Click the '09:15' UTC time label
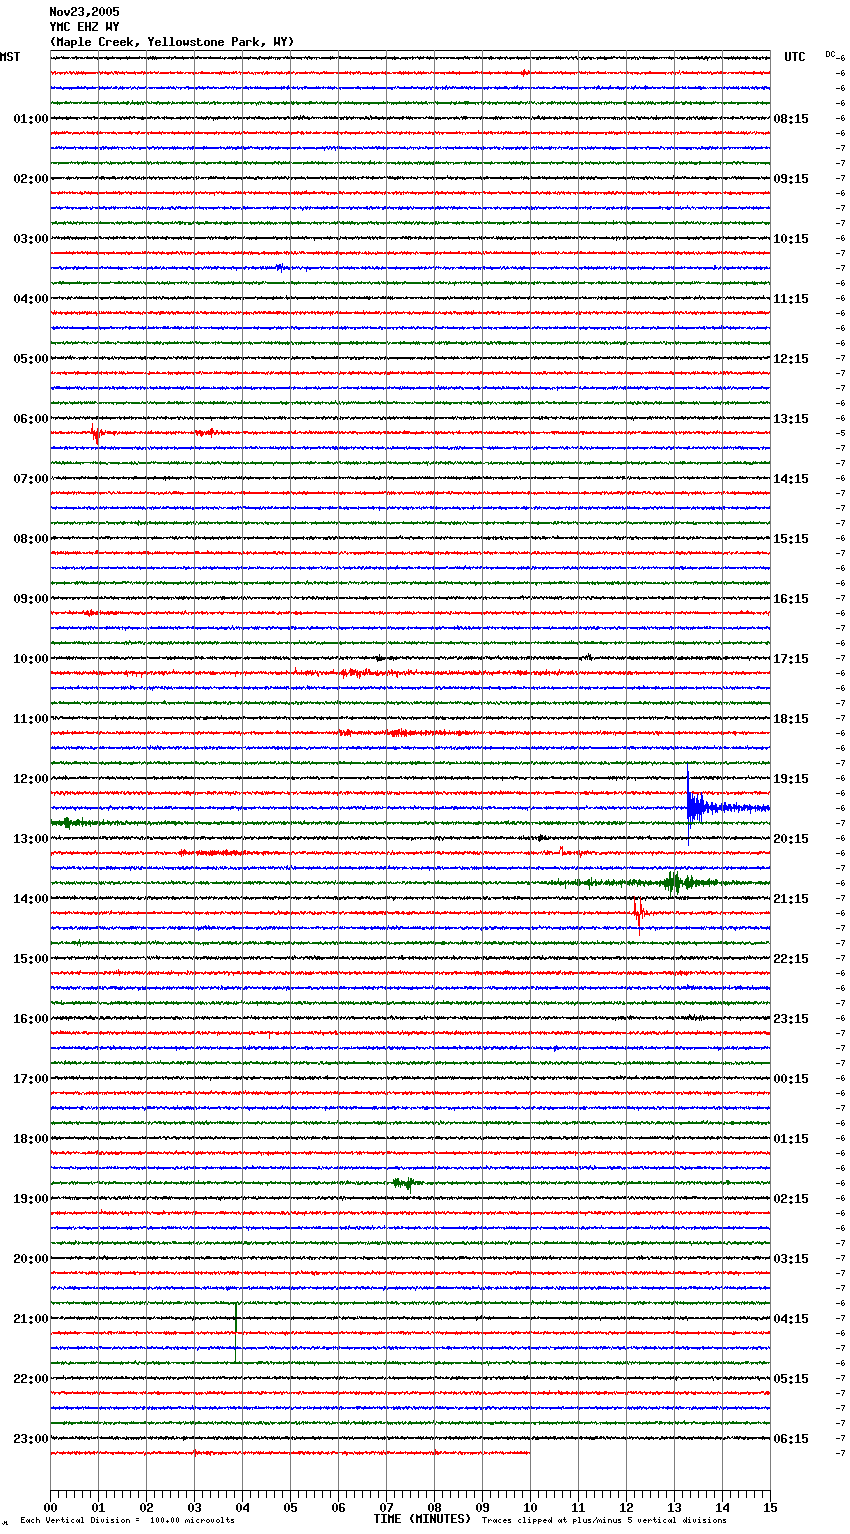 [x=791, y=179]
